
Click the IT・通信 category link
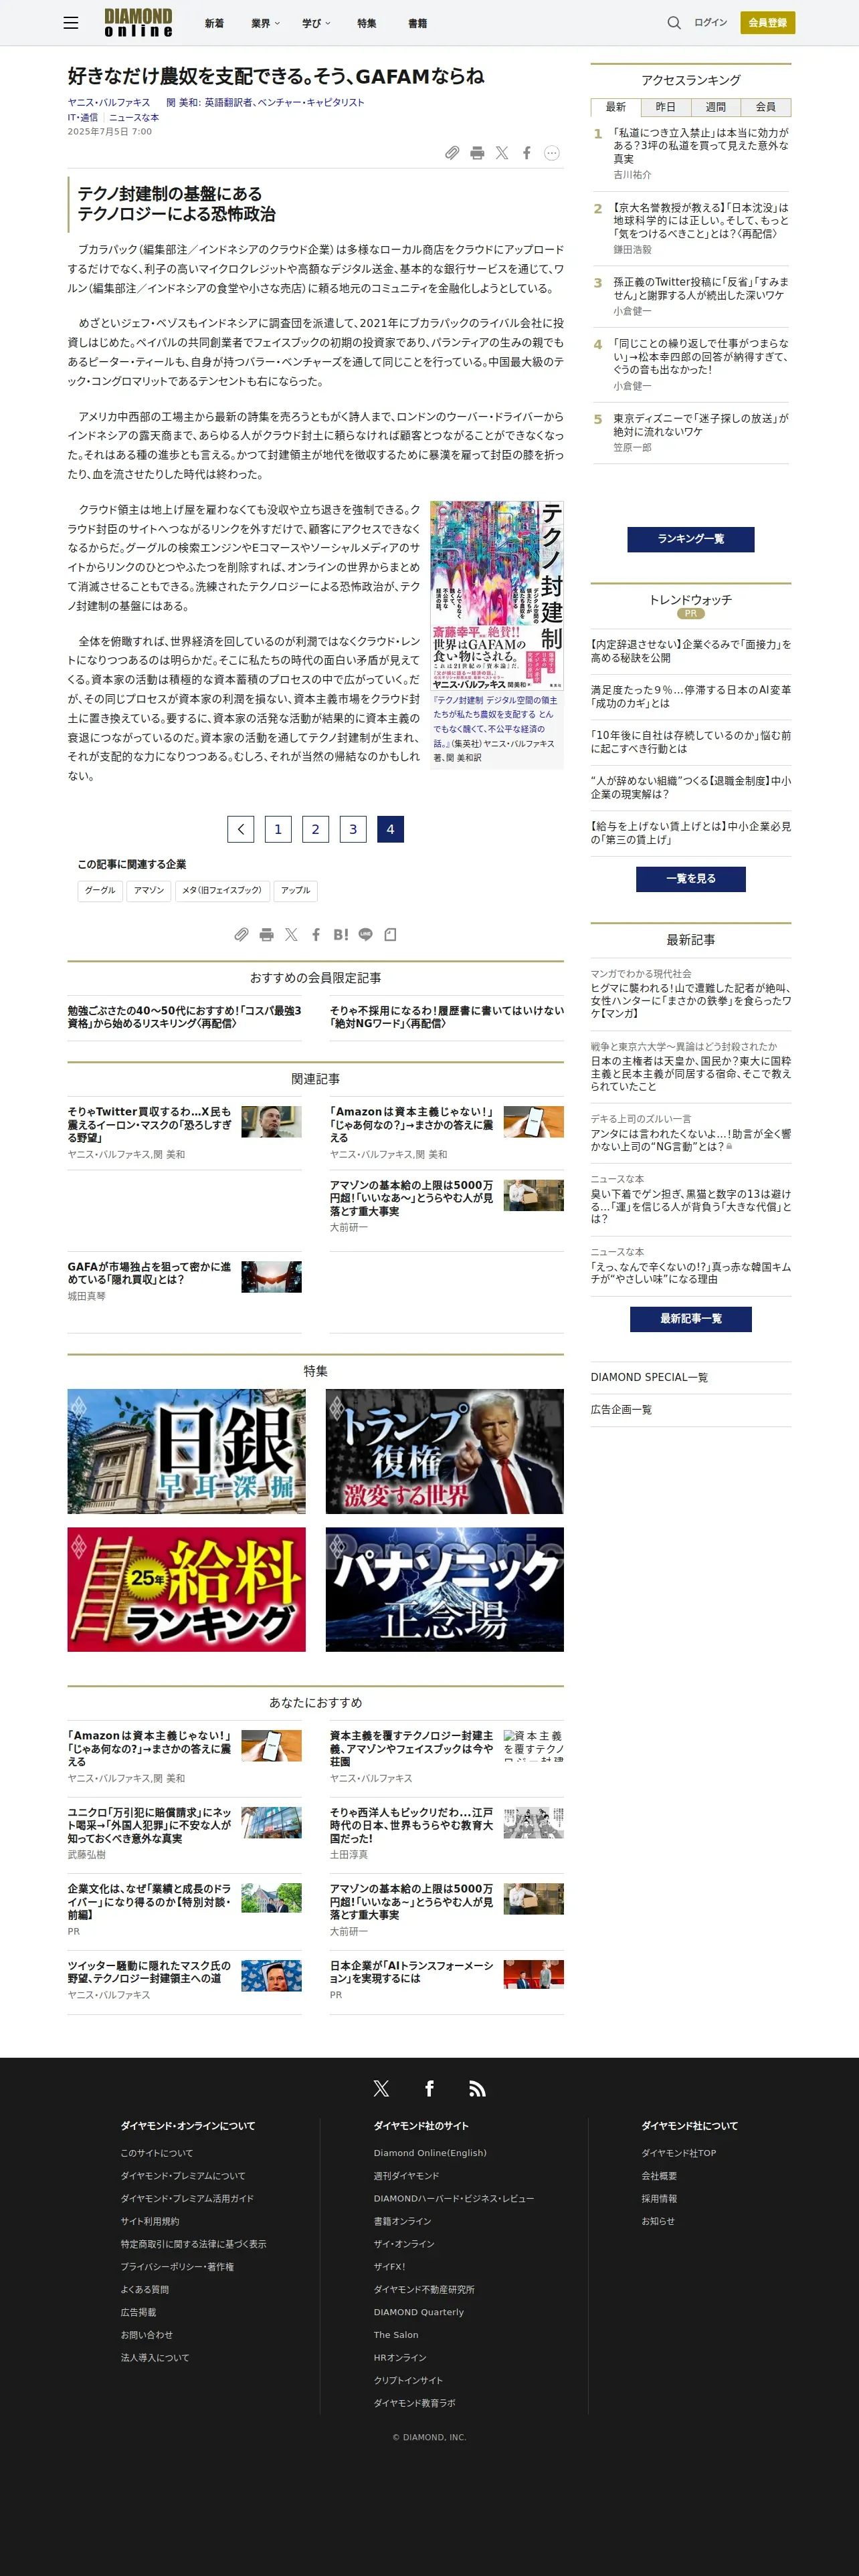pos(83,117)
